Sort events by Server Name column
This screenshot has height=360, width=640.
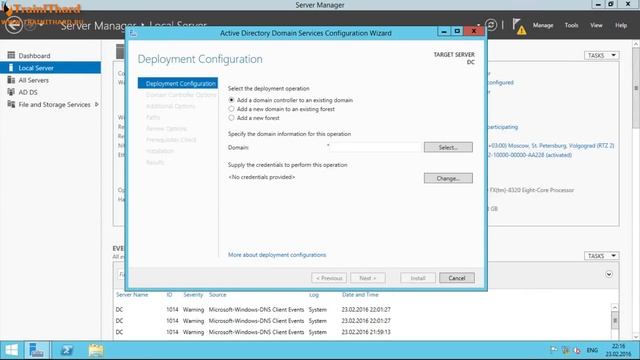click(132, 294)
